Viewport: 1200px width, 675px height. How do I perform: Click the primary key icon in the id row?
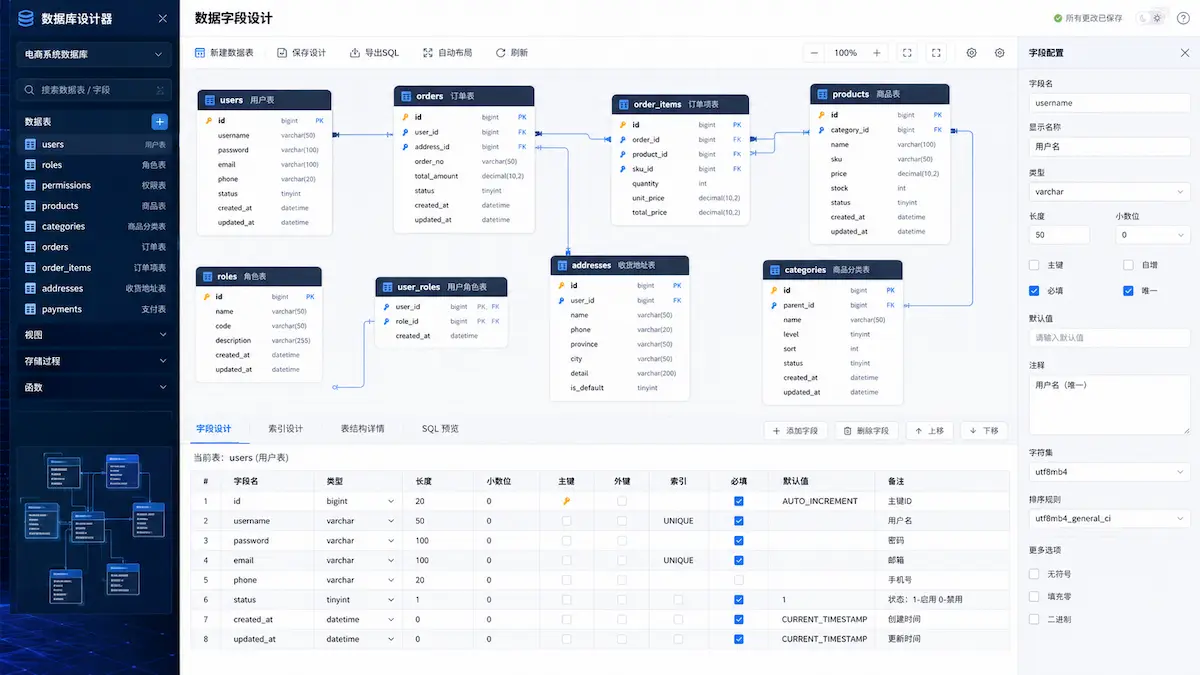point(566,501)
